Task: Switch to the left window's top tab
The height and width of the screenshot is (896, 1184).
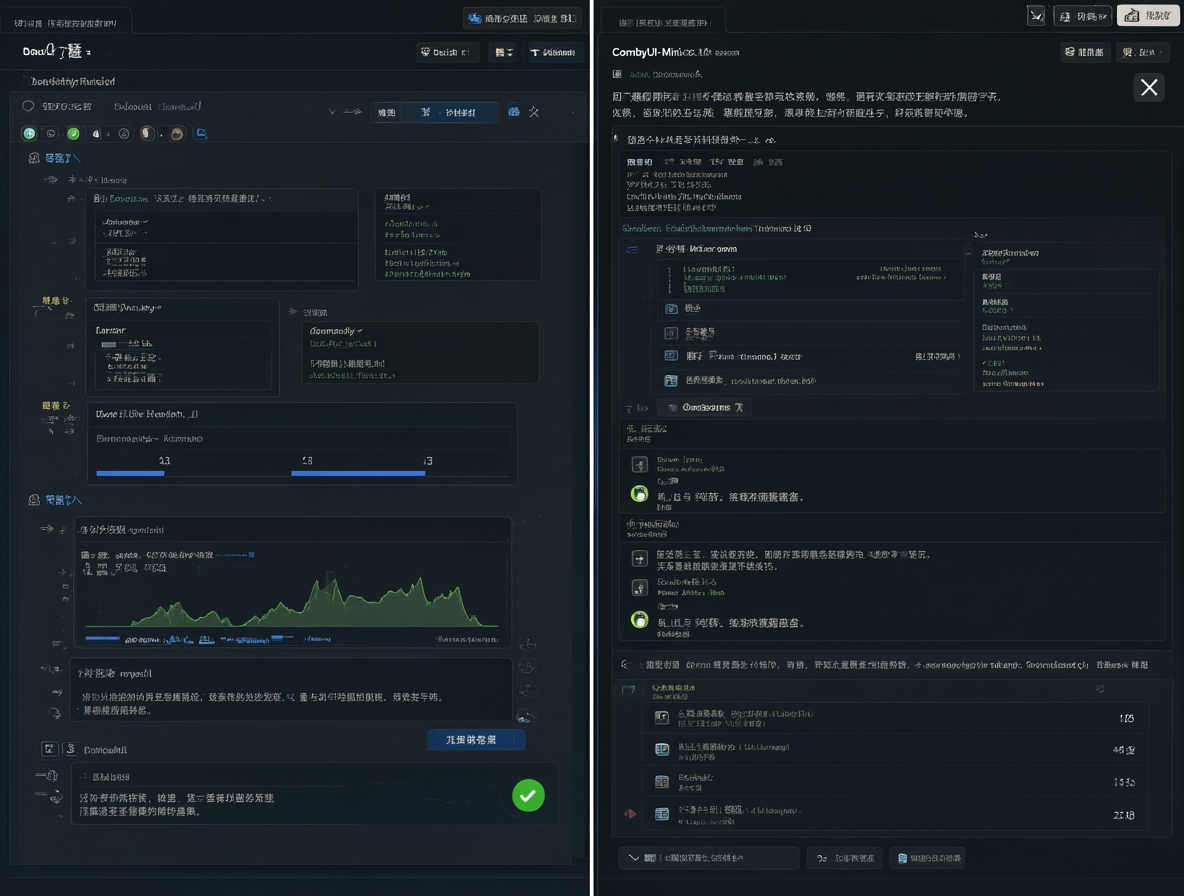Action: pyautogui.click(x=66, y=23)
